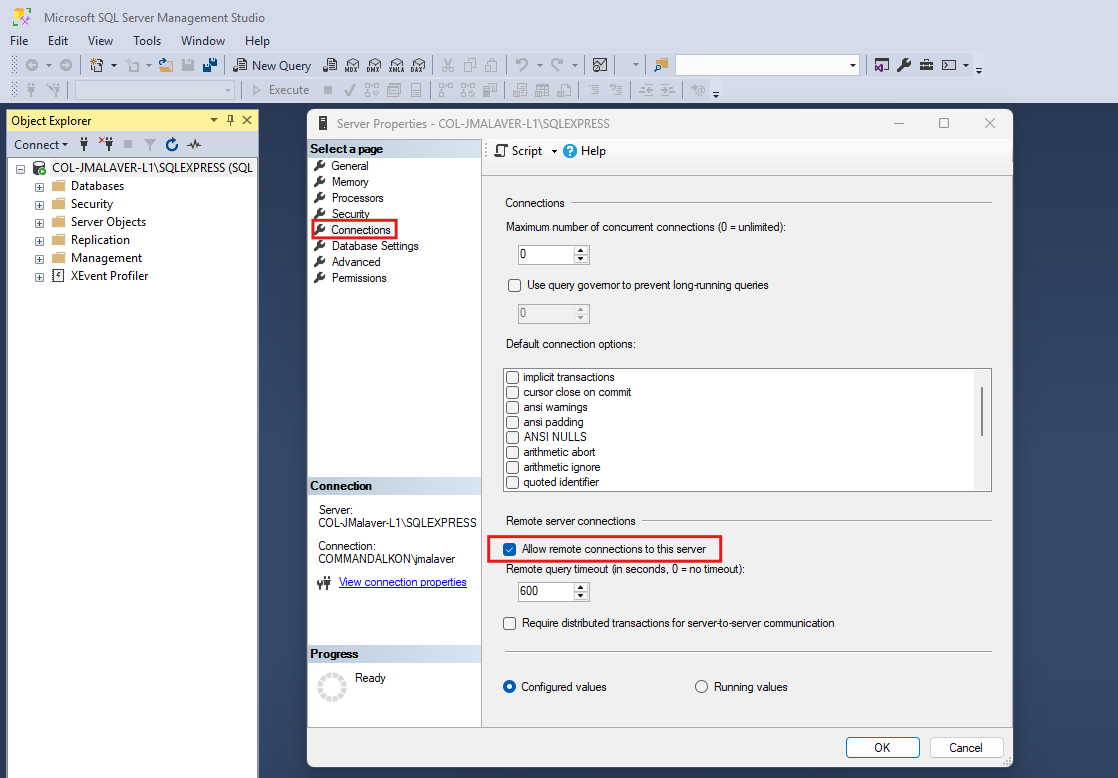The width and height of the screenshot is (1118, 778).
Task: Click the Open File folder icon
Action: [x=165, y=66]
